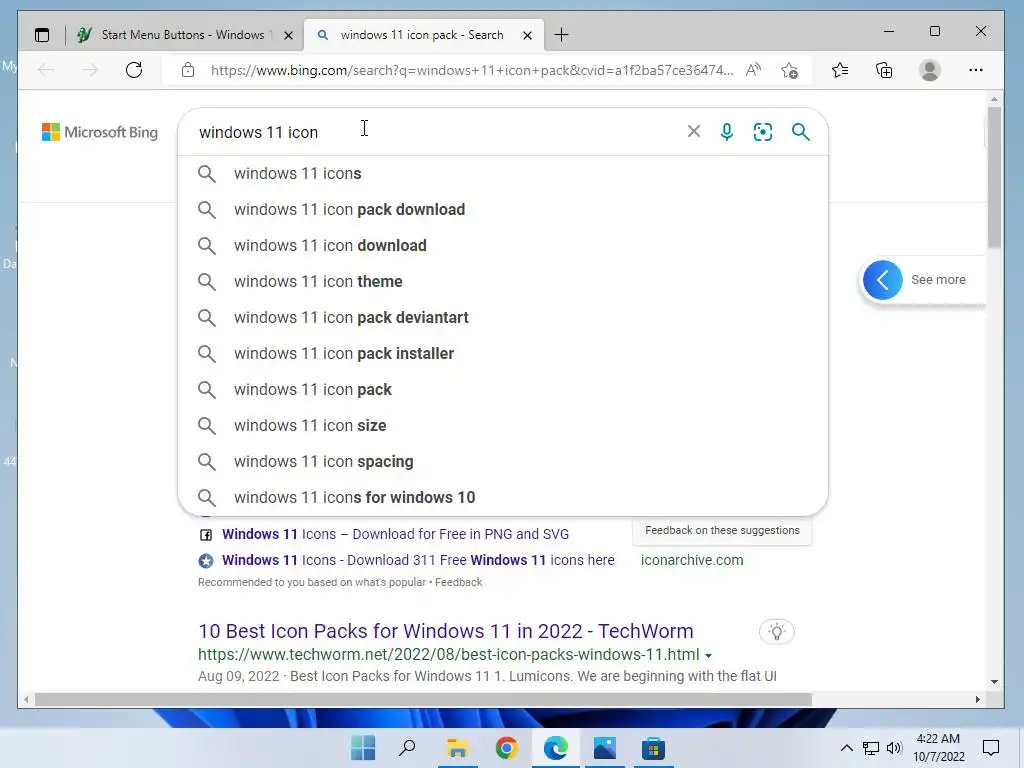This screenshot has height=768, width=1024.
Task: Start voice search with microphone
Action: click(727, 132)
